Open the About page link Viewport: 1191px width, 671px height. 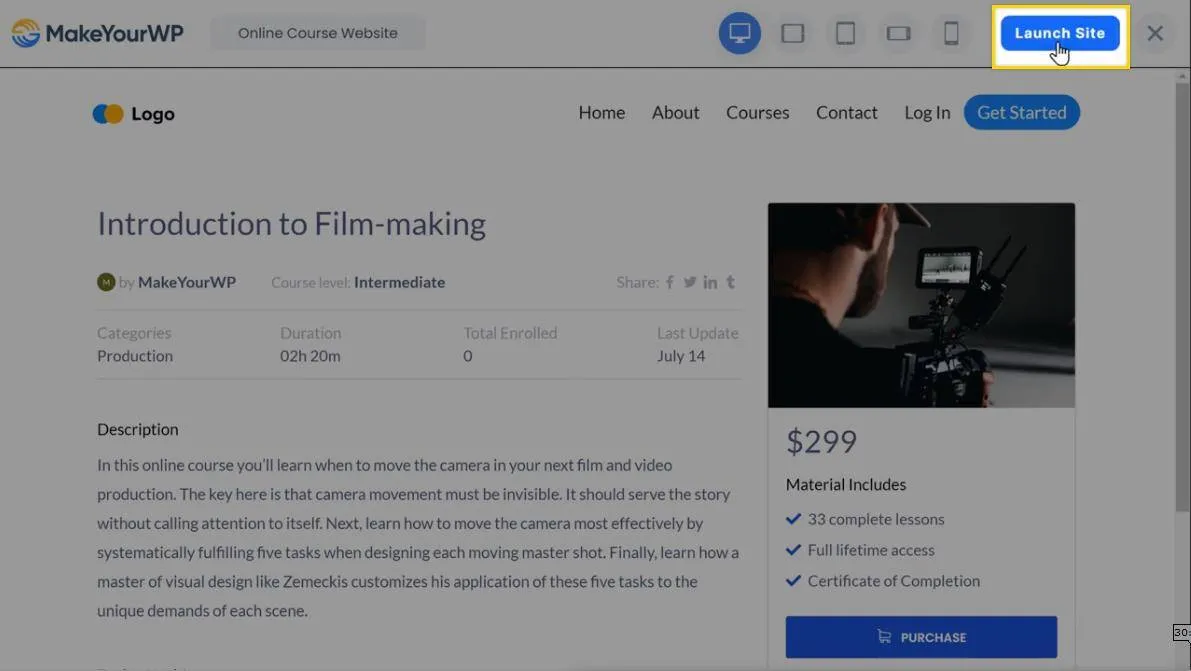click(675, 113)
